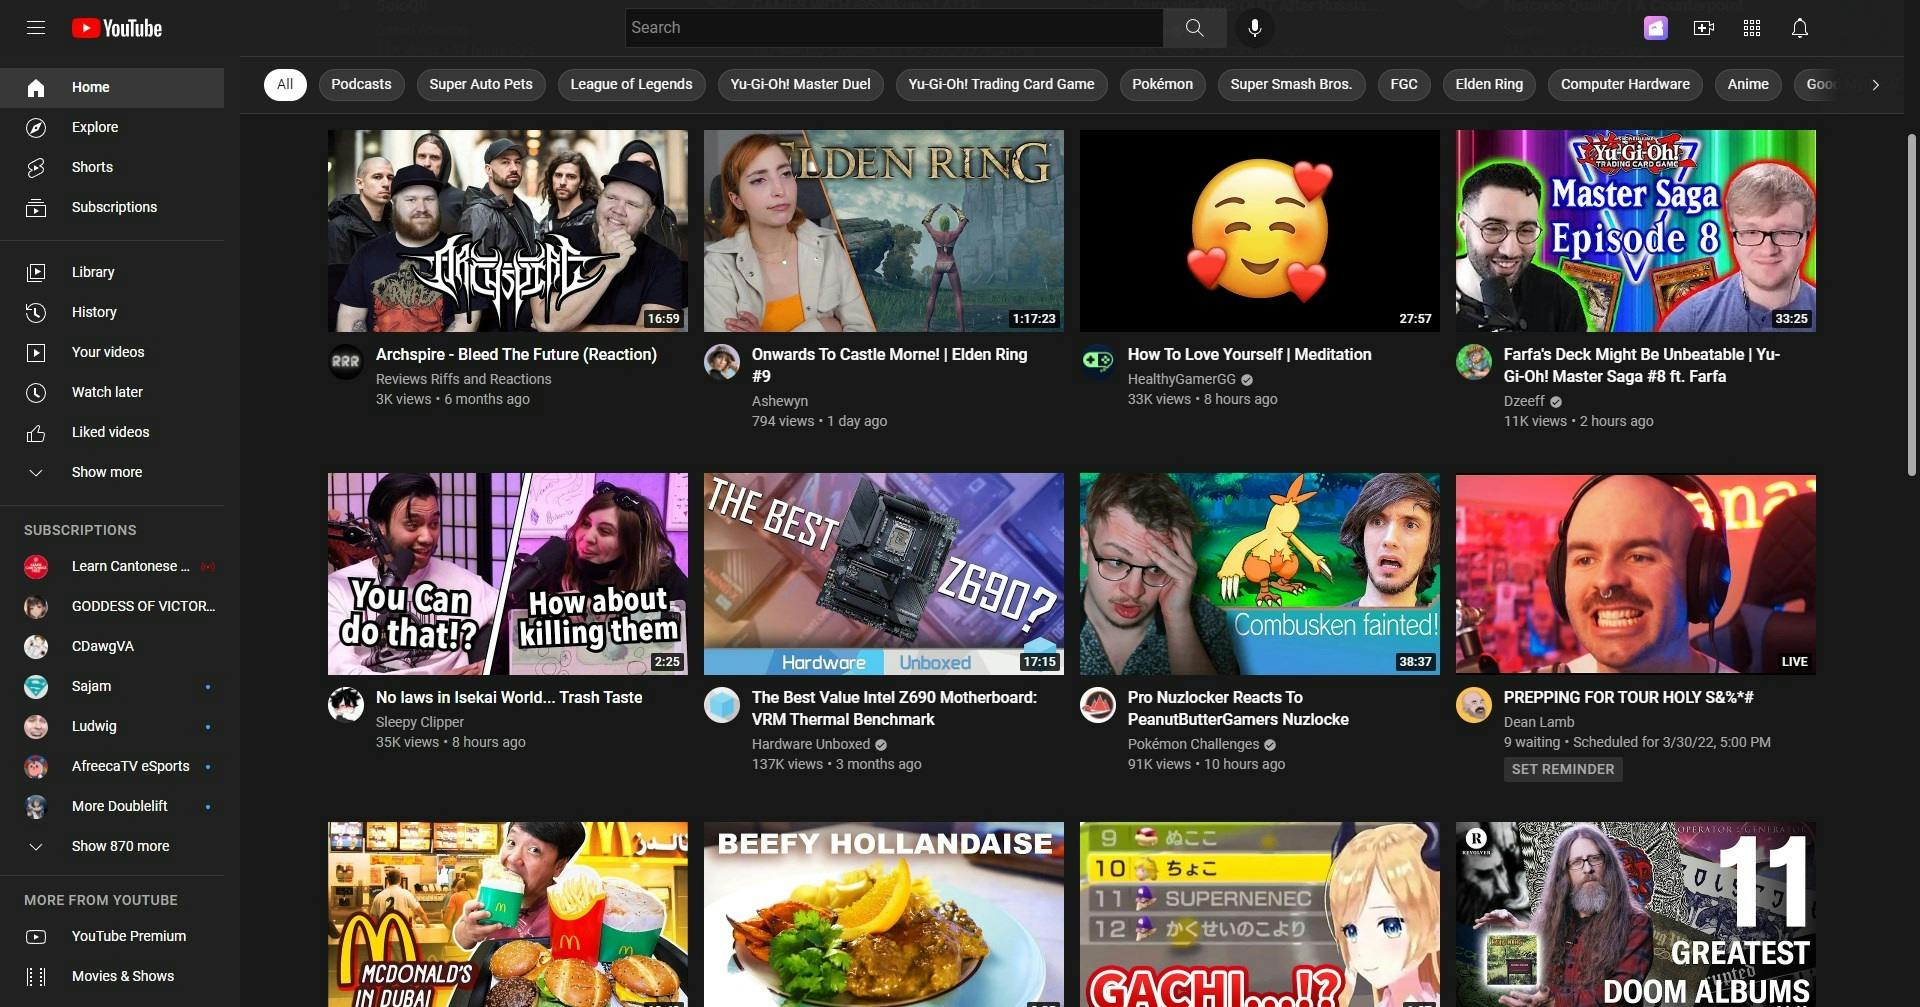The image size is (1920, 1007).
Task: Open YouTube Premium in sidebar
Action: tap(112, 937)
